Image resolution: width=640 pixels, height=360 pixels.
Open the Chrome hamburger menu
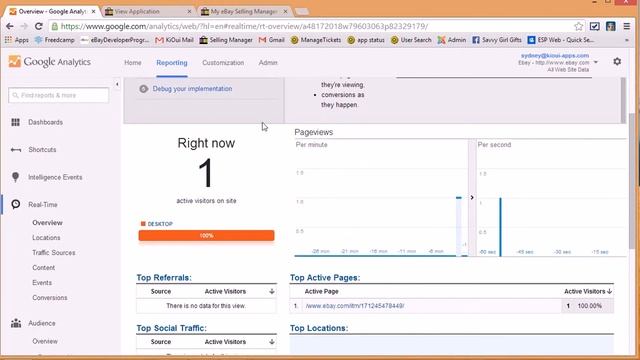tap(627, 27)
